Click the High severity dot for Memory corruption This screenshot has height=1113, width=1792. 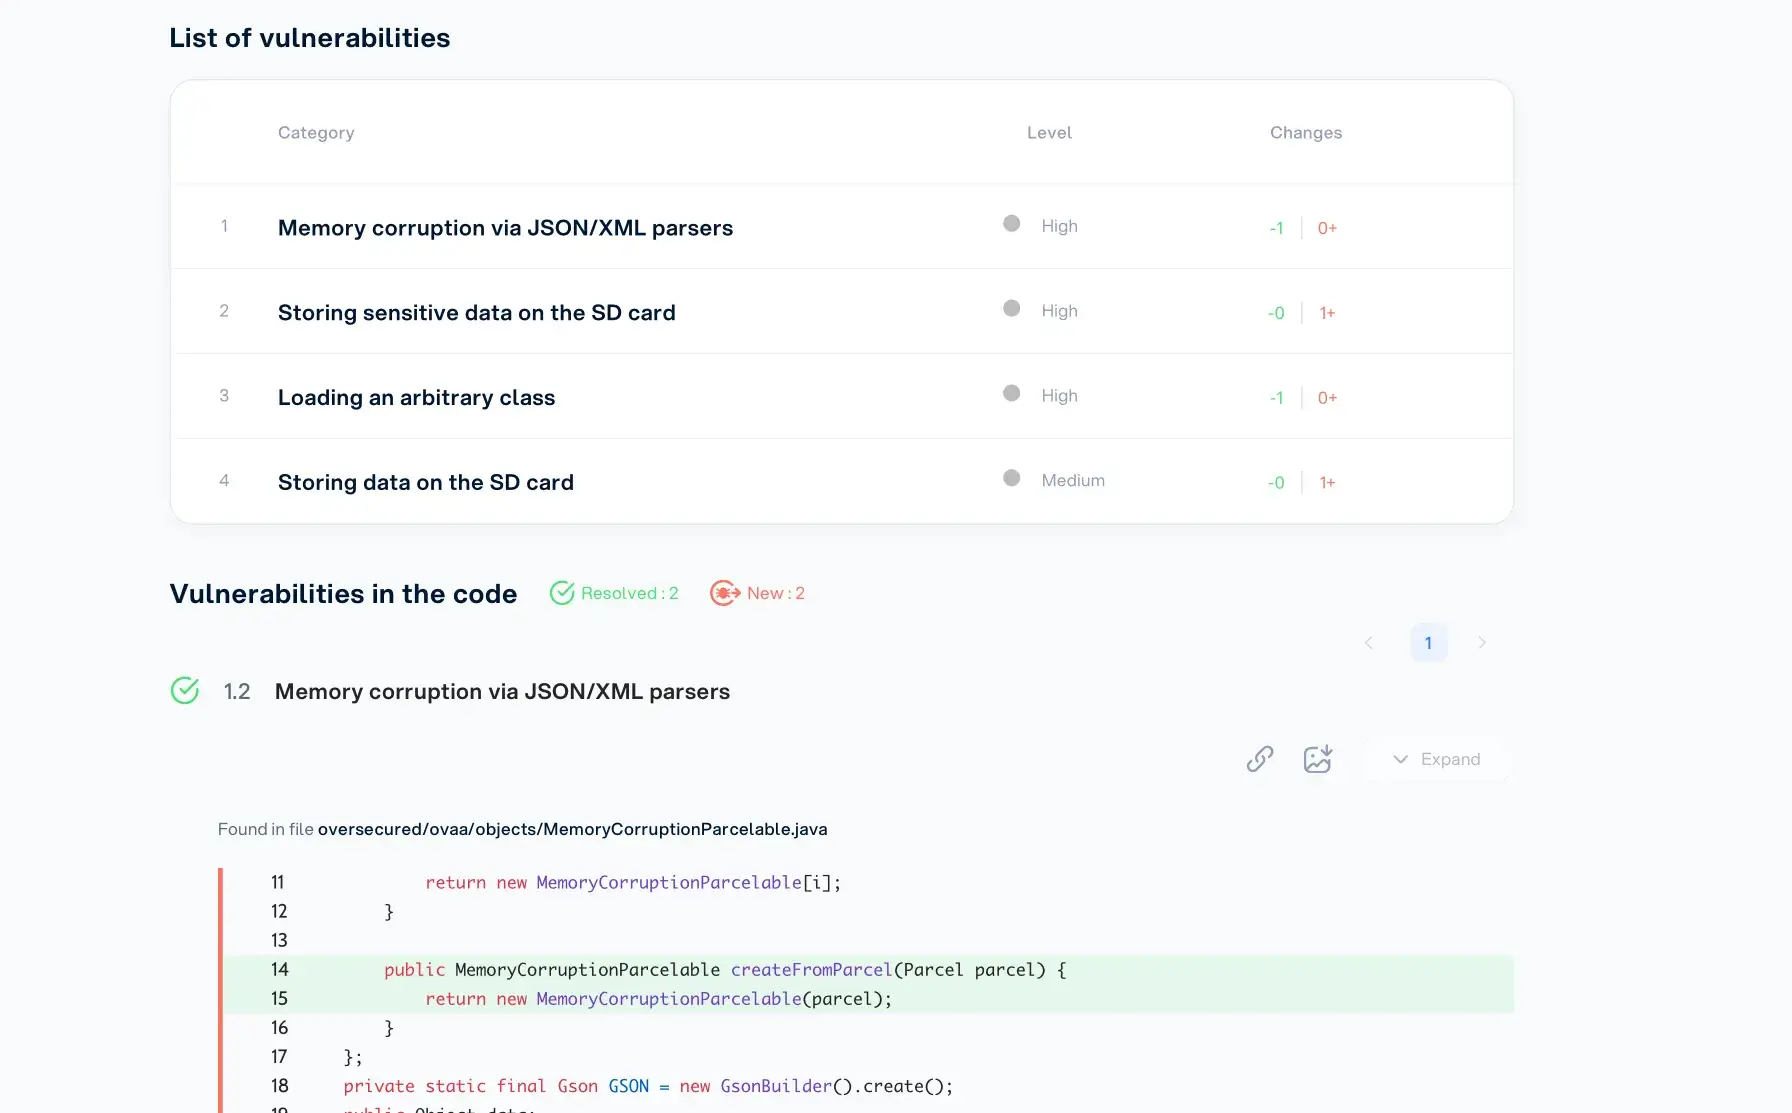[x=1011, y=224]
